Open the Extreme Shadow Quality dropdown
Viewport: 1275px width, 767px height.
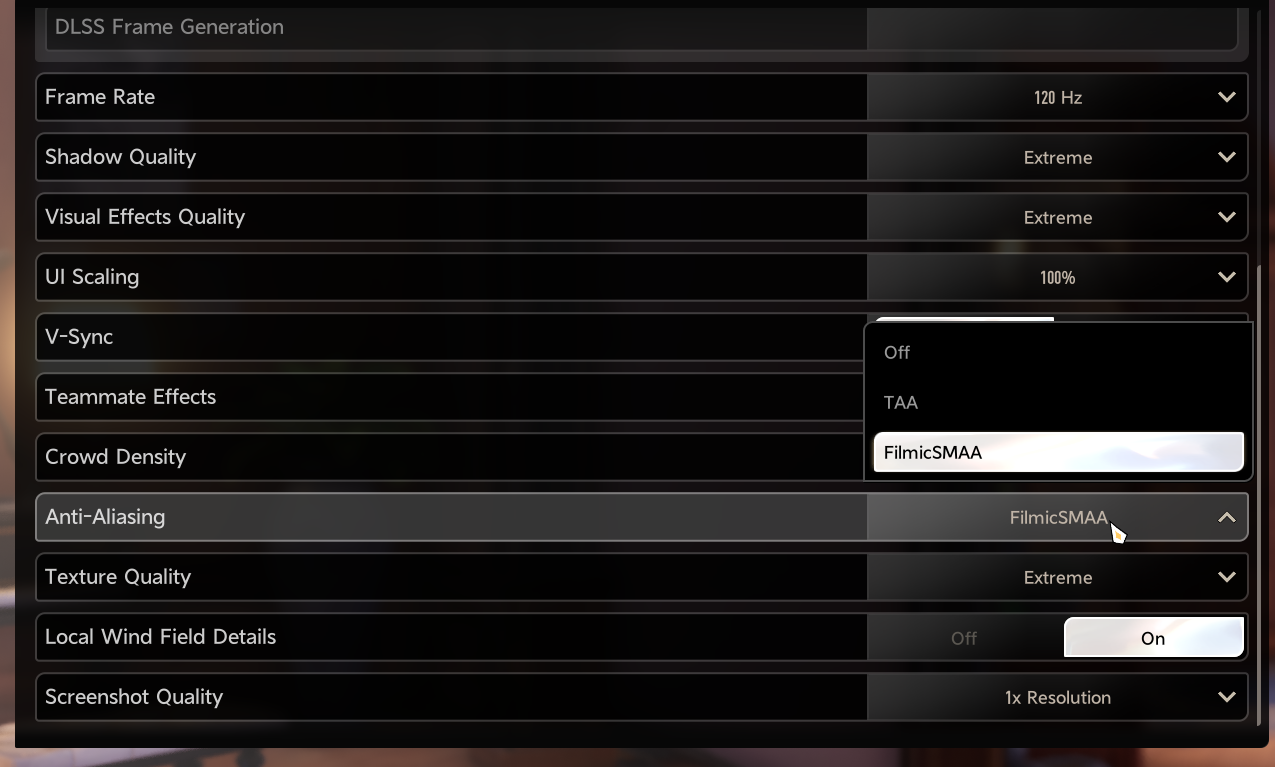(x=1057, y=157)
